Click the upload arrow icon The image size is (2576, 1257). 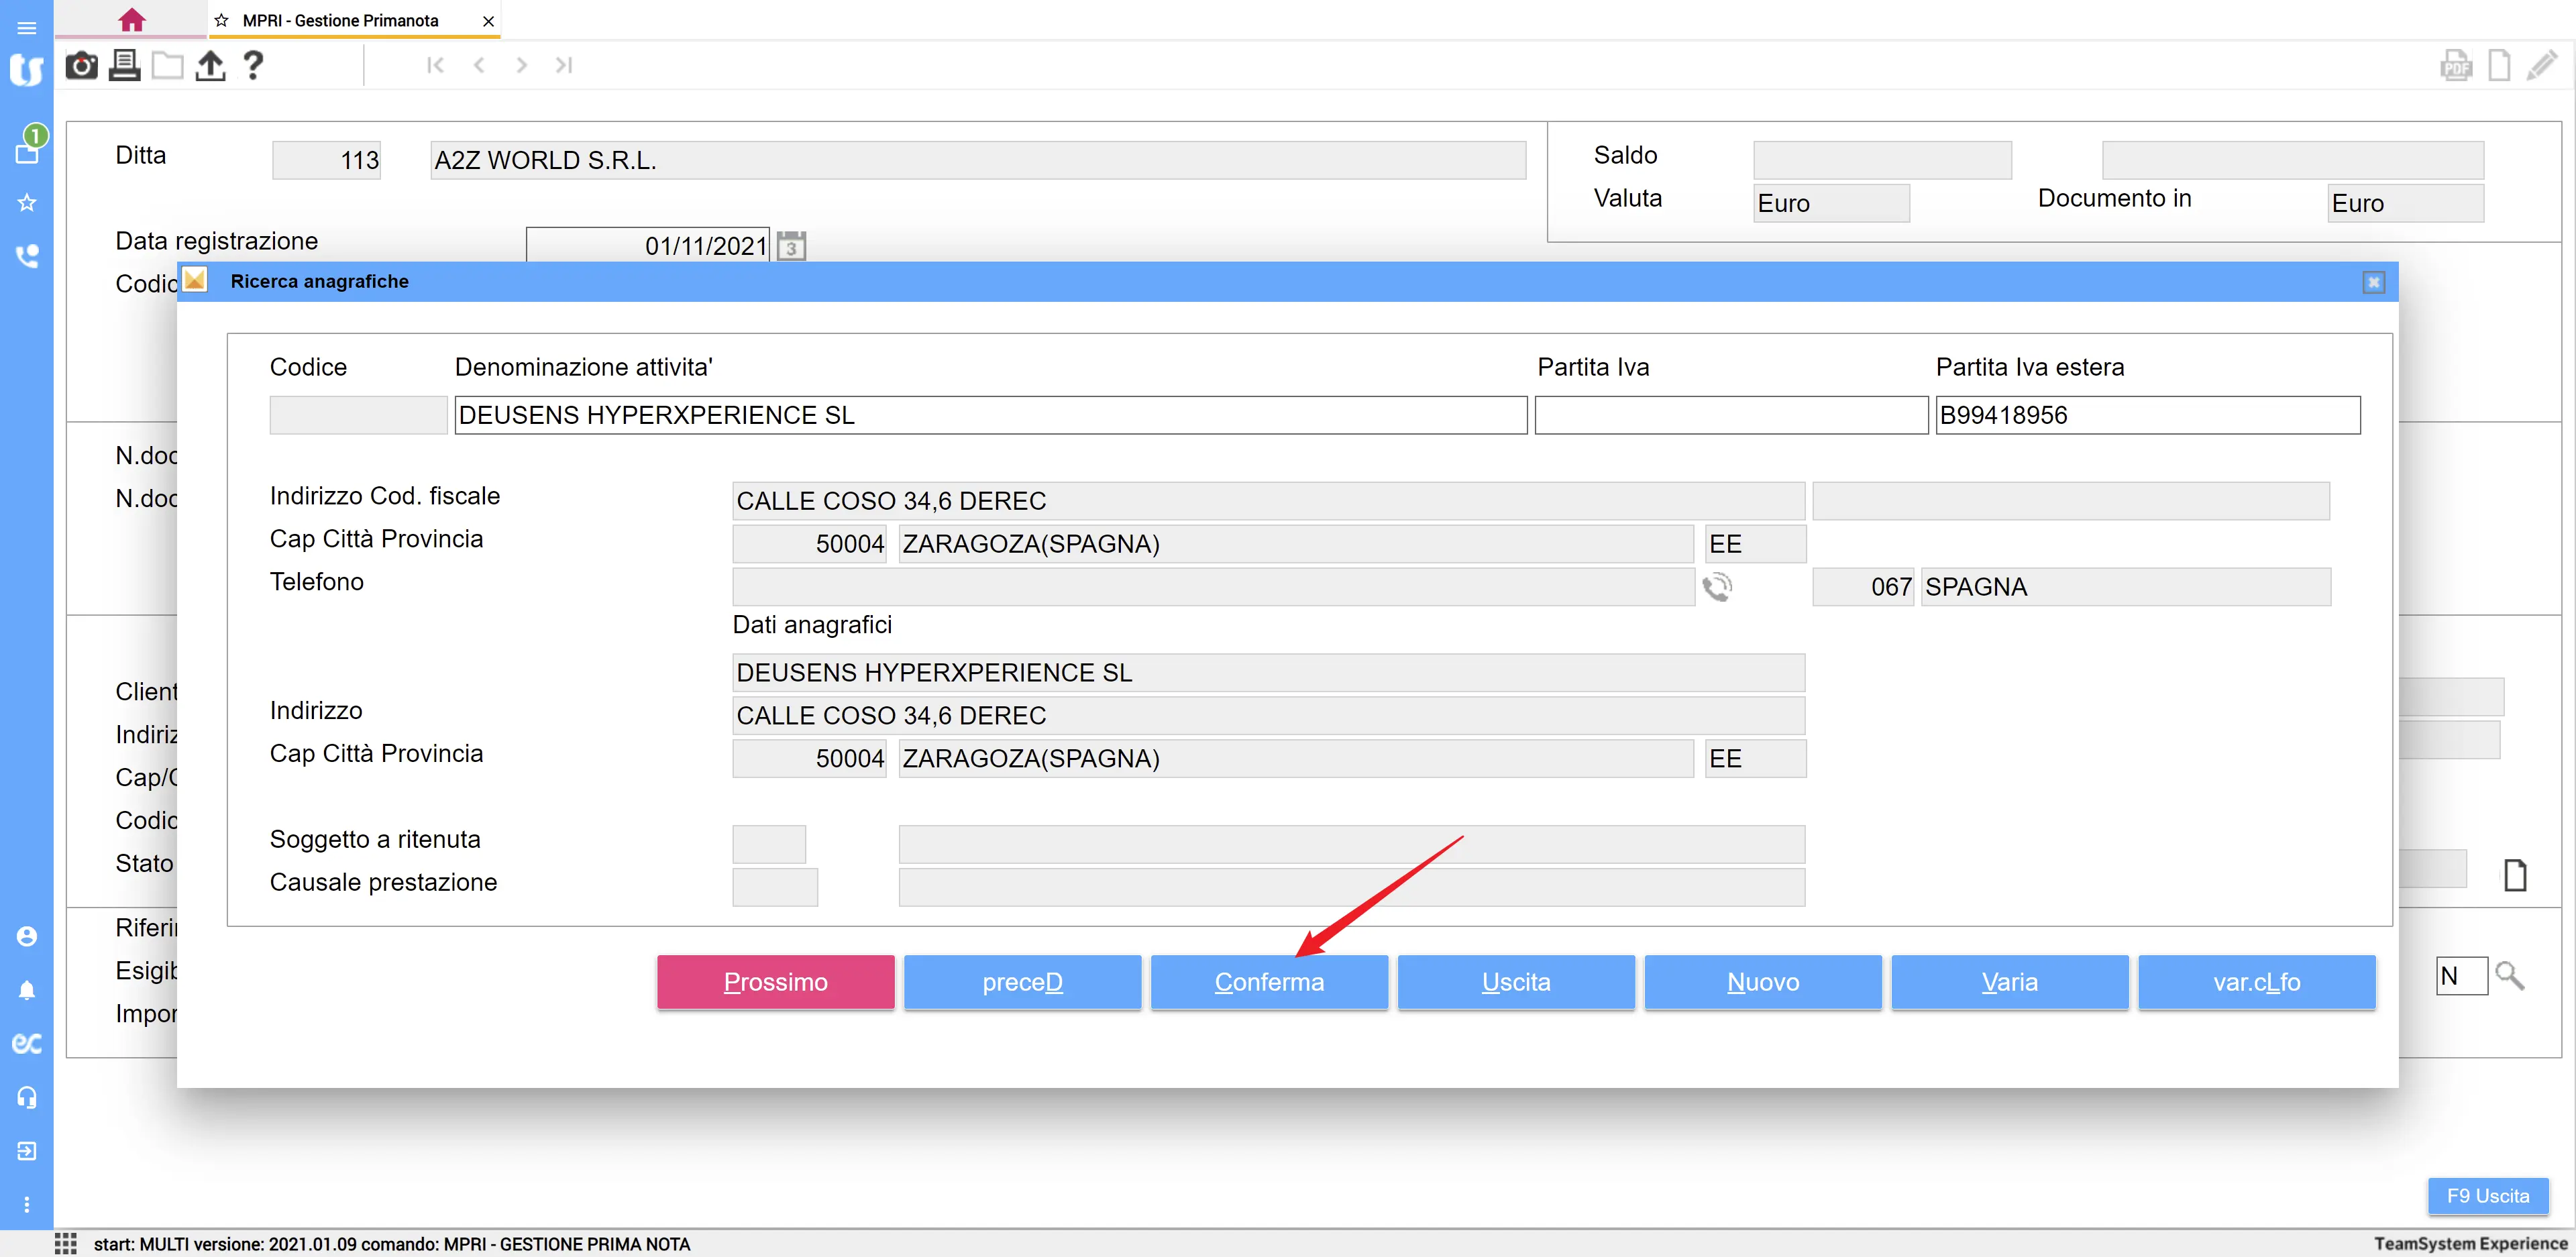tap(210, 66)
